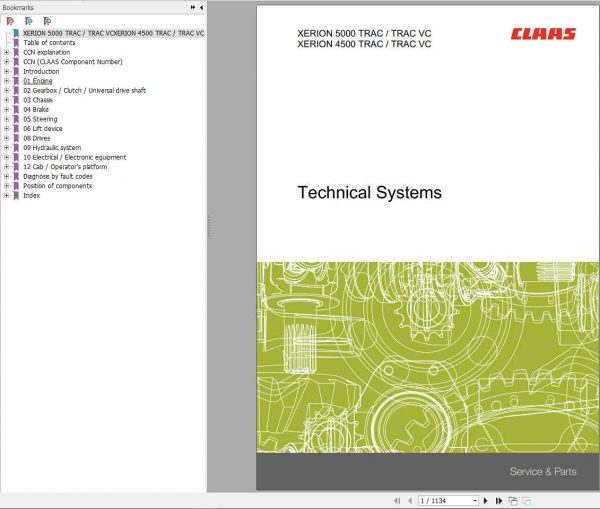Click the second bookmark options toolbar icon
Viewport: 600px width, 509px height.
click(29, 21)
